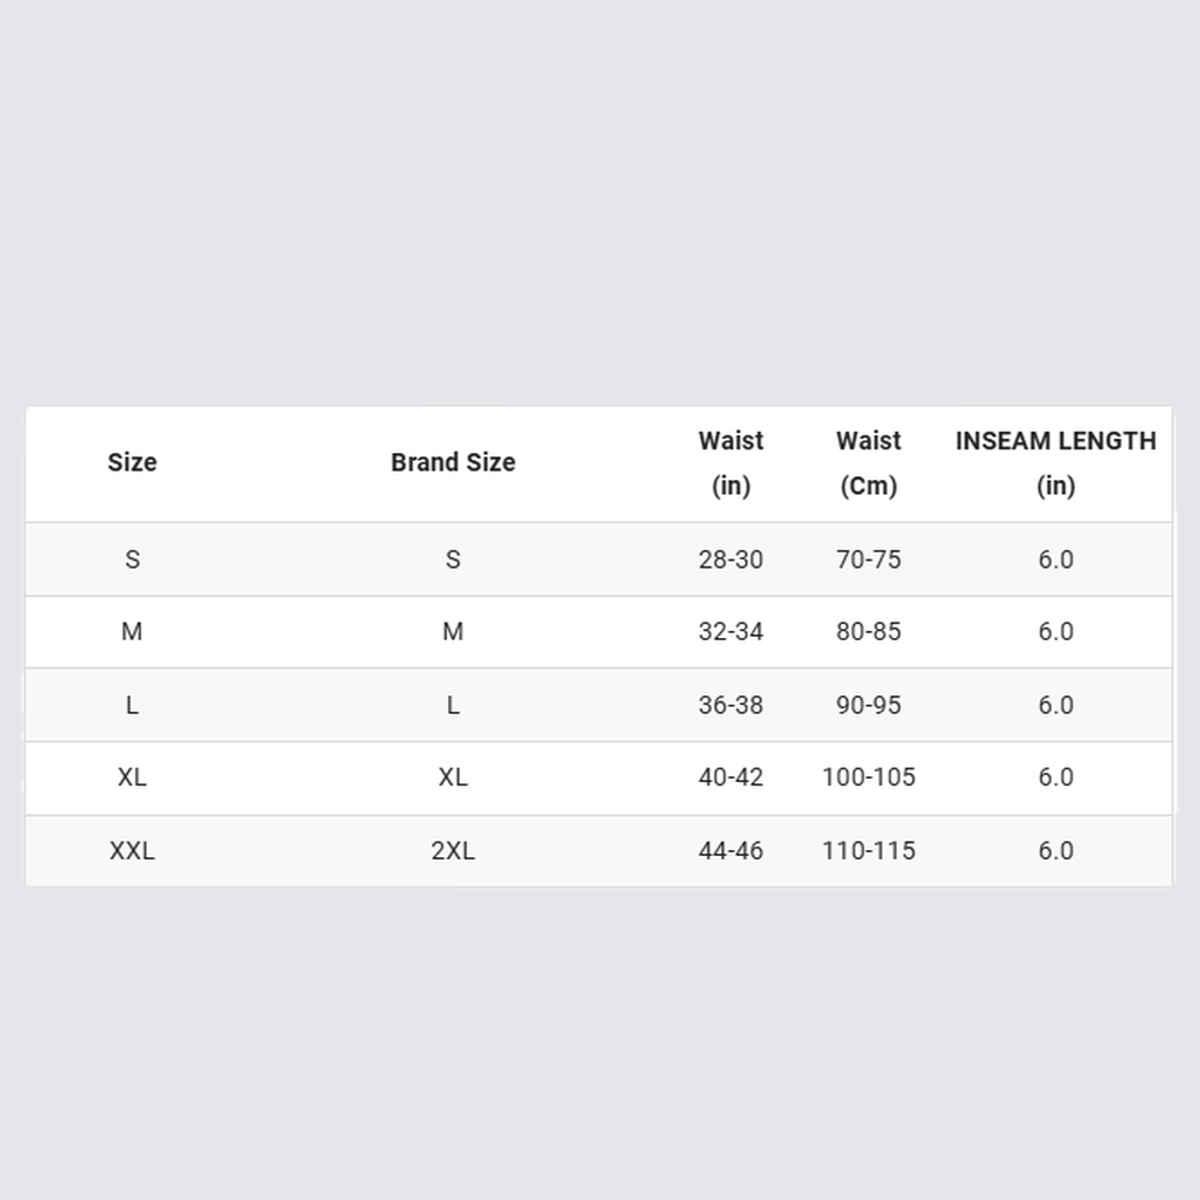Image resolution: width=1200 pixels, height=1200 pixels.
Task: Click the M size row label
Action: pyautogui.click(x=132, y=632)
